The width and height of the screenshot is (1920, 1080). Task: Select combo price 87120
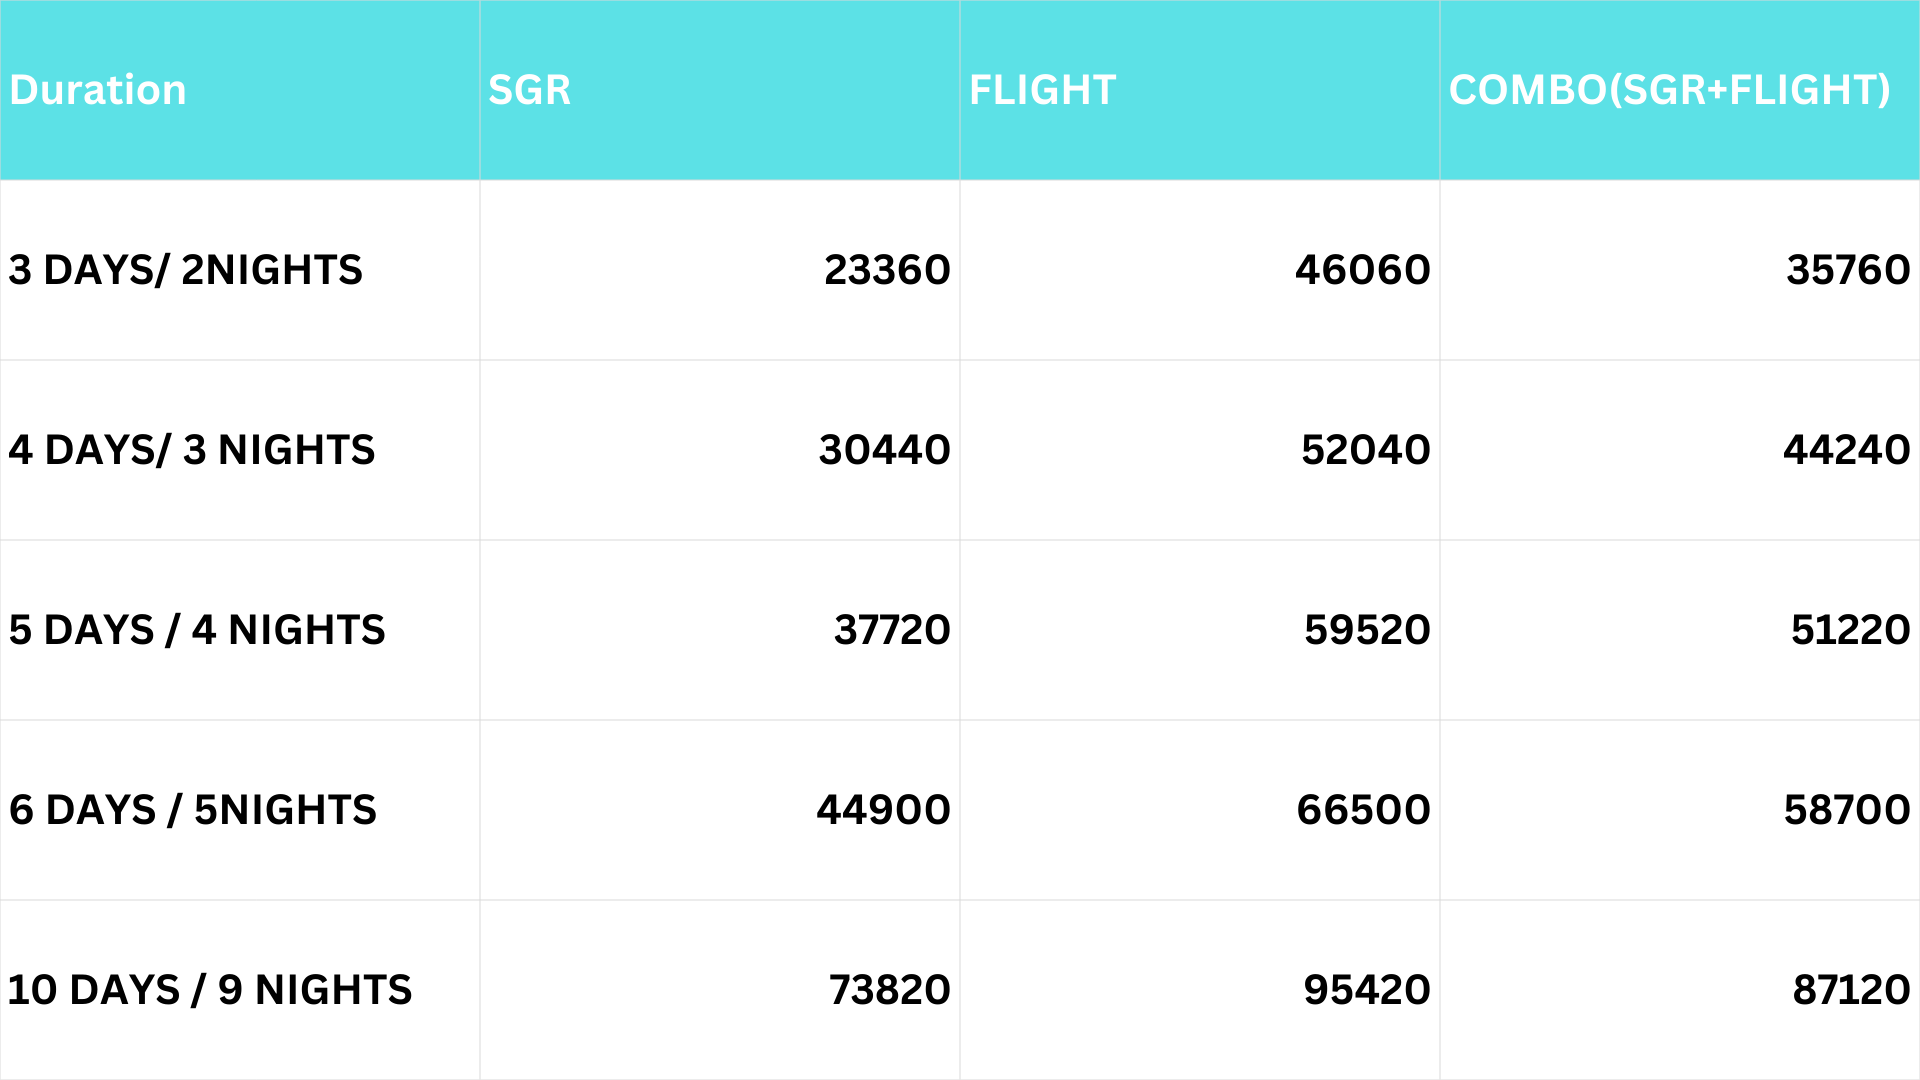1851,990
